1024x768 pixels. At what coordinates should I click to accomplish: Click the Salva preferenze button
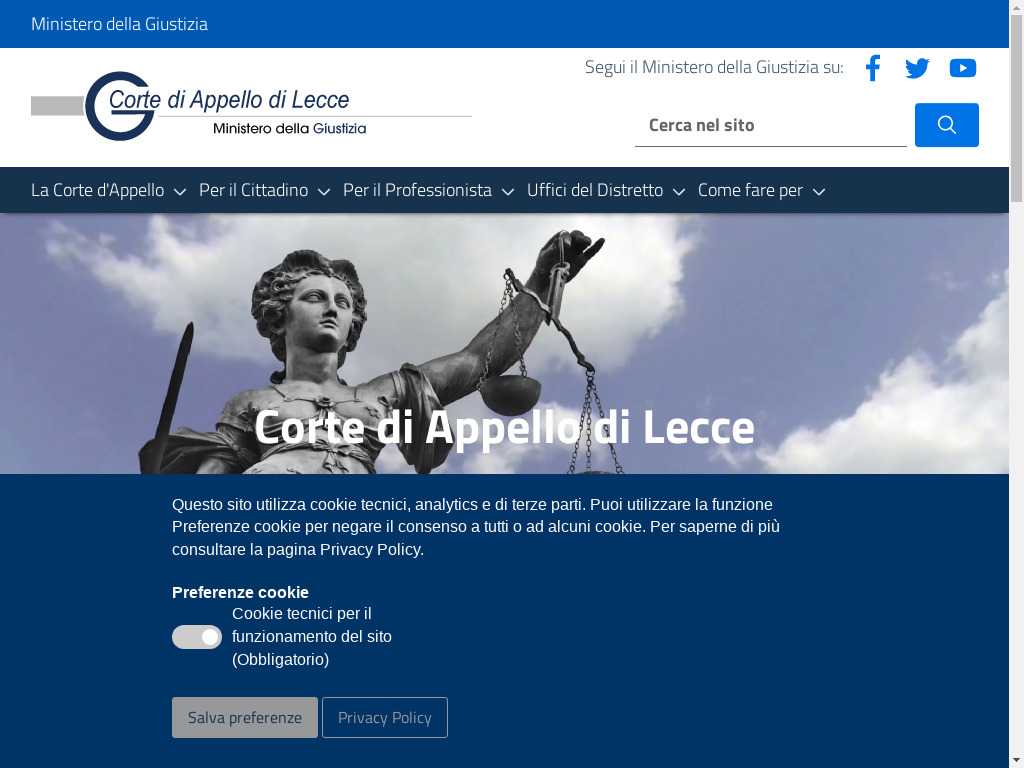(245, 717)
